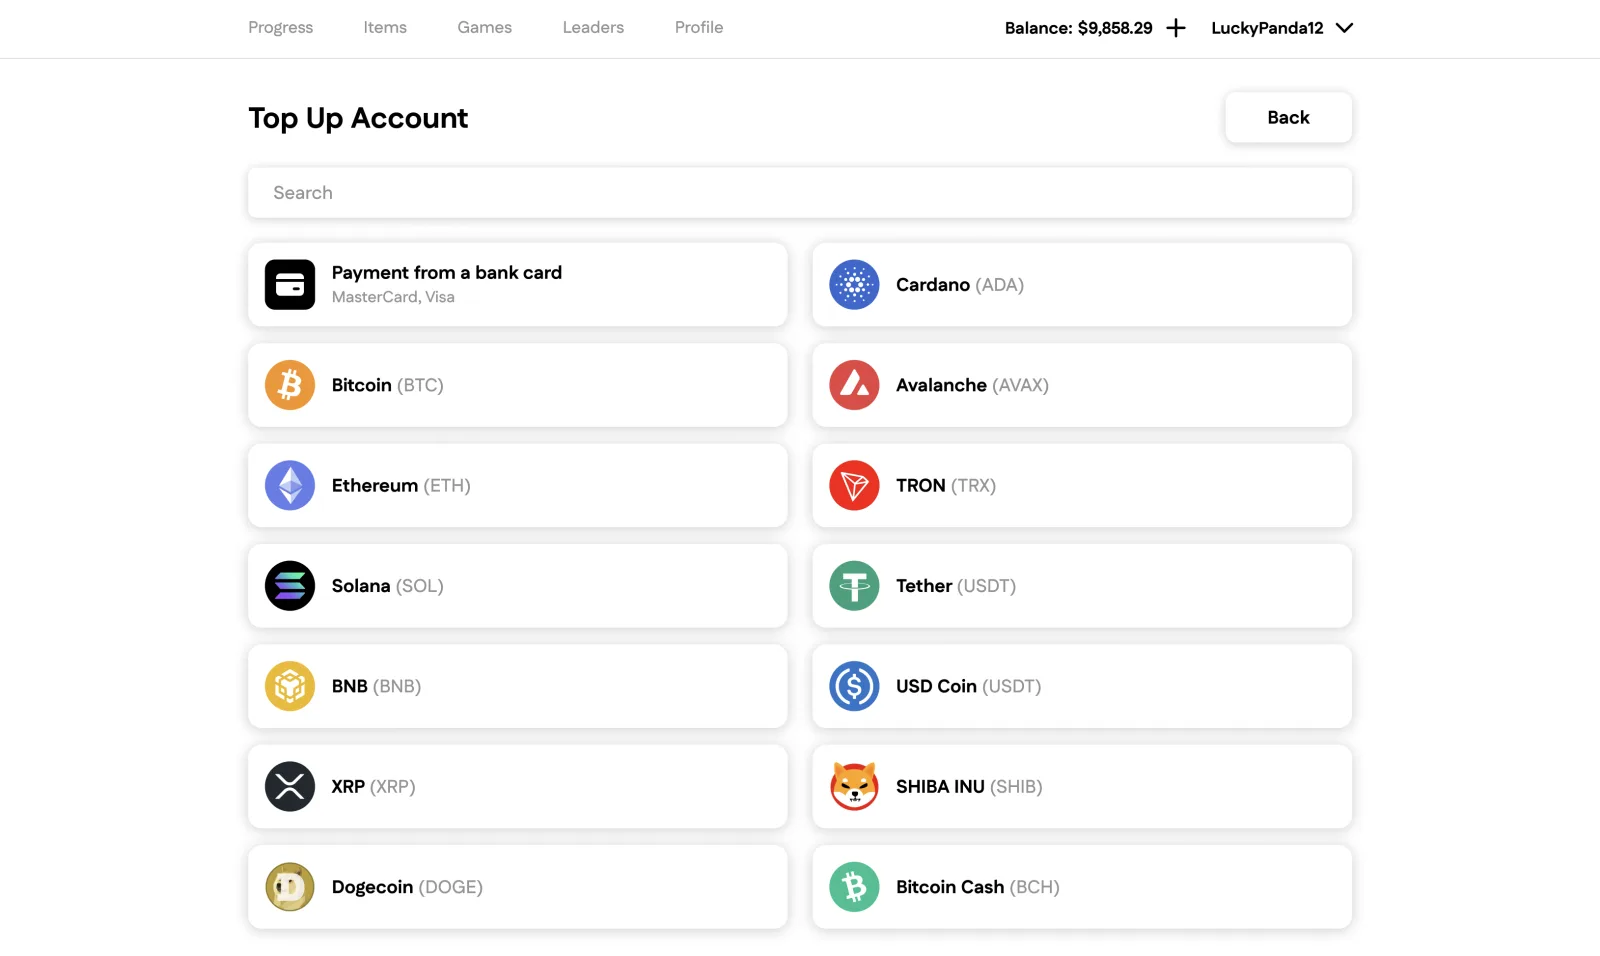Click the Dogecoin logo icon

290,887
